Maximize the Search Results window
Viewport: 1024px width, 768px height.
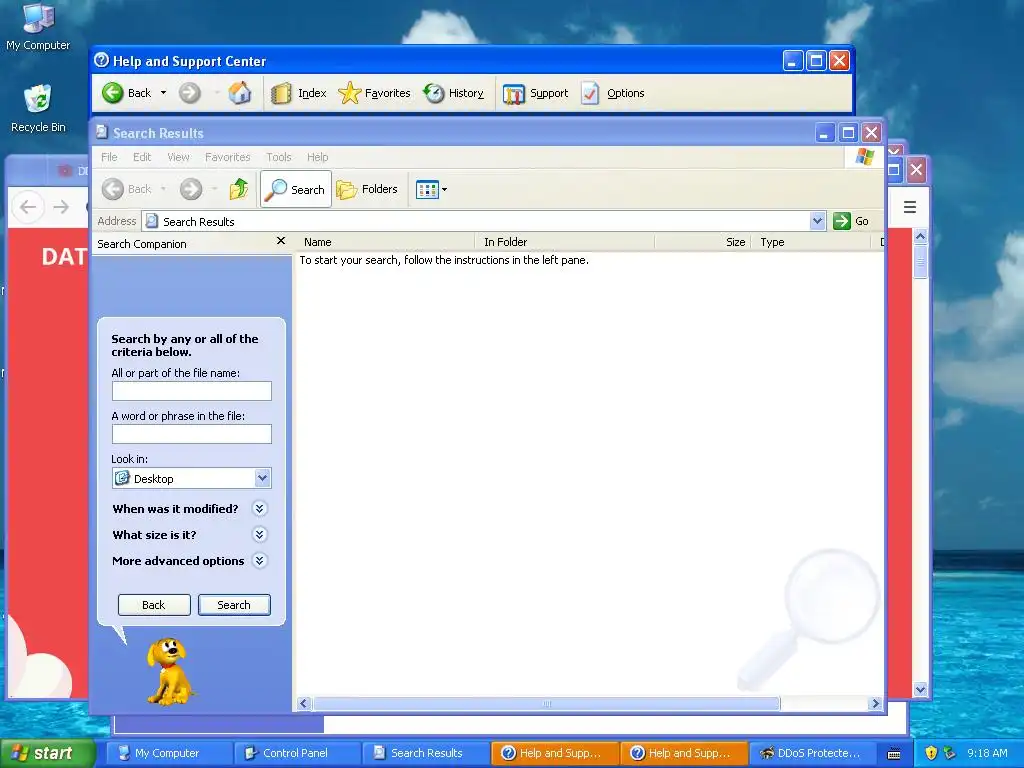coord(848,133)
